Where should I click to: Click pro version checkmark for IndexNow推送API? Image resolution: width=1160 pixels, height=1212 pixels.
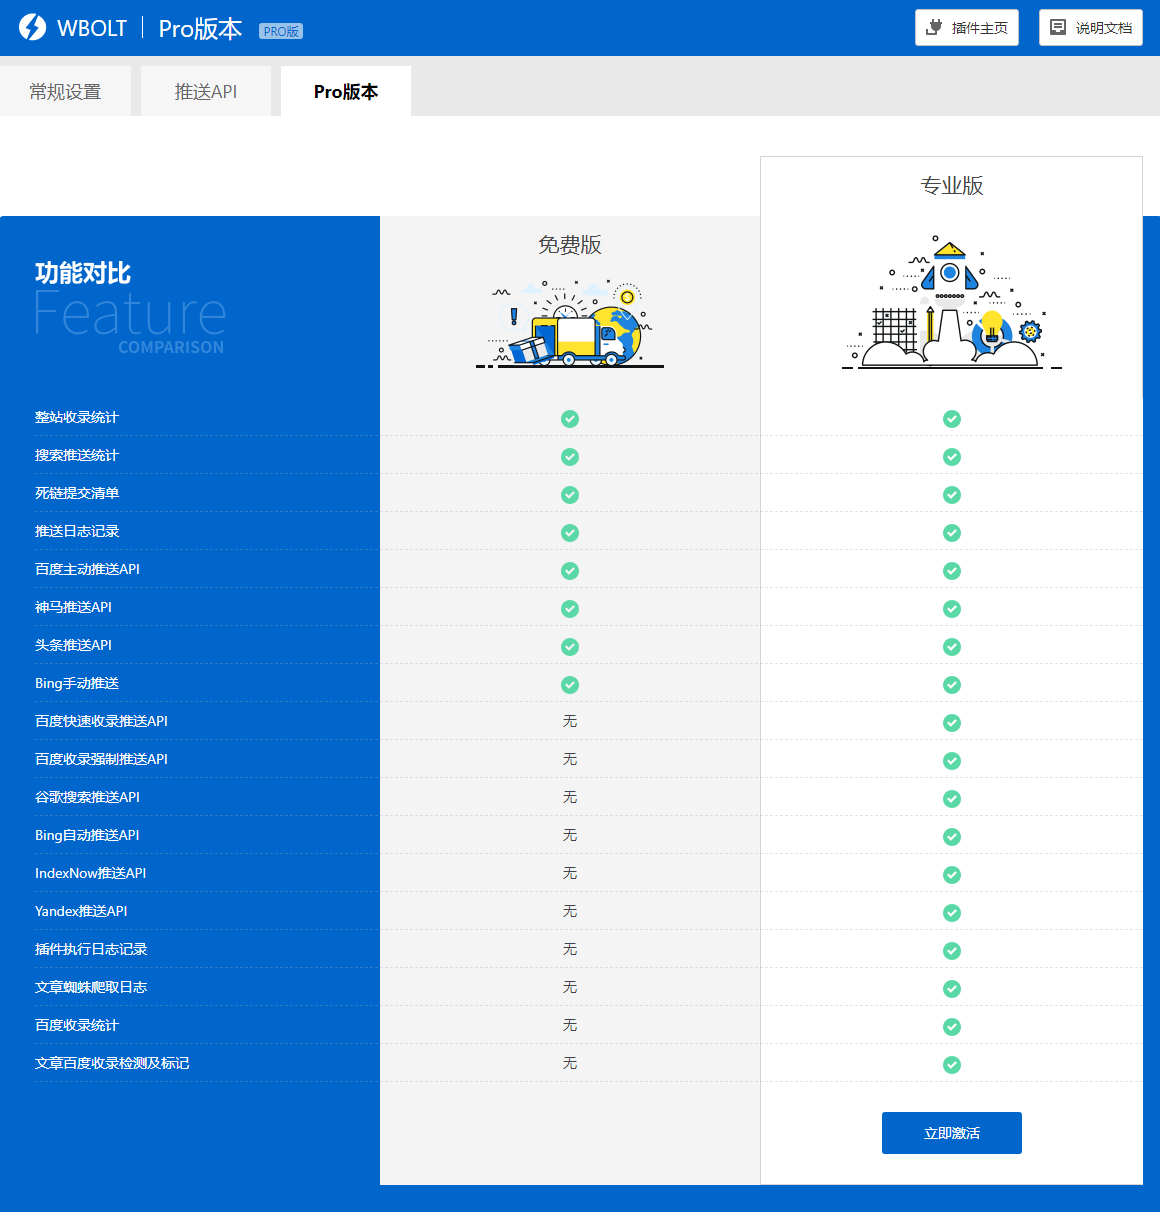click(x=952, y=875)
